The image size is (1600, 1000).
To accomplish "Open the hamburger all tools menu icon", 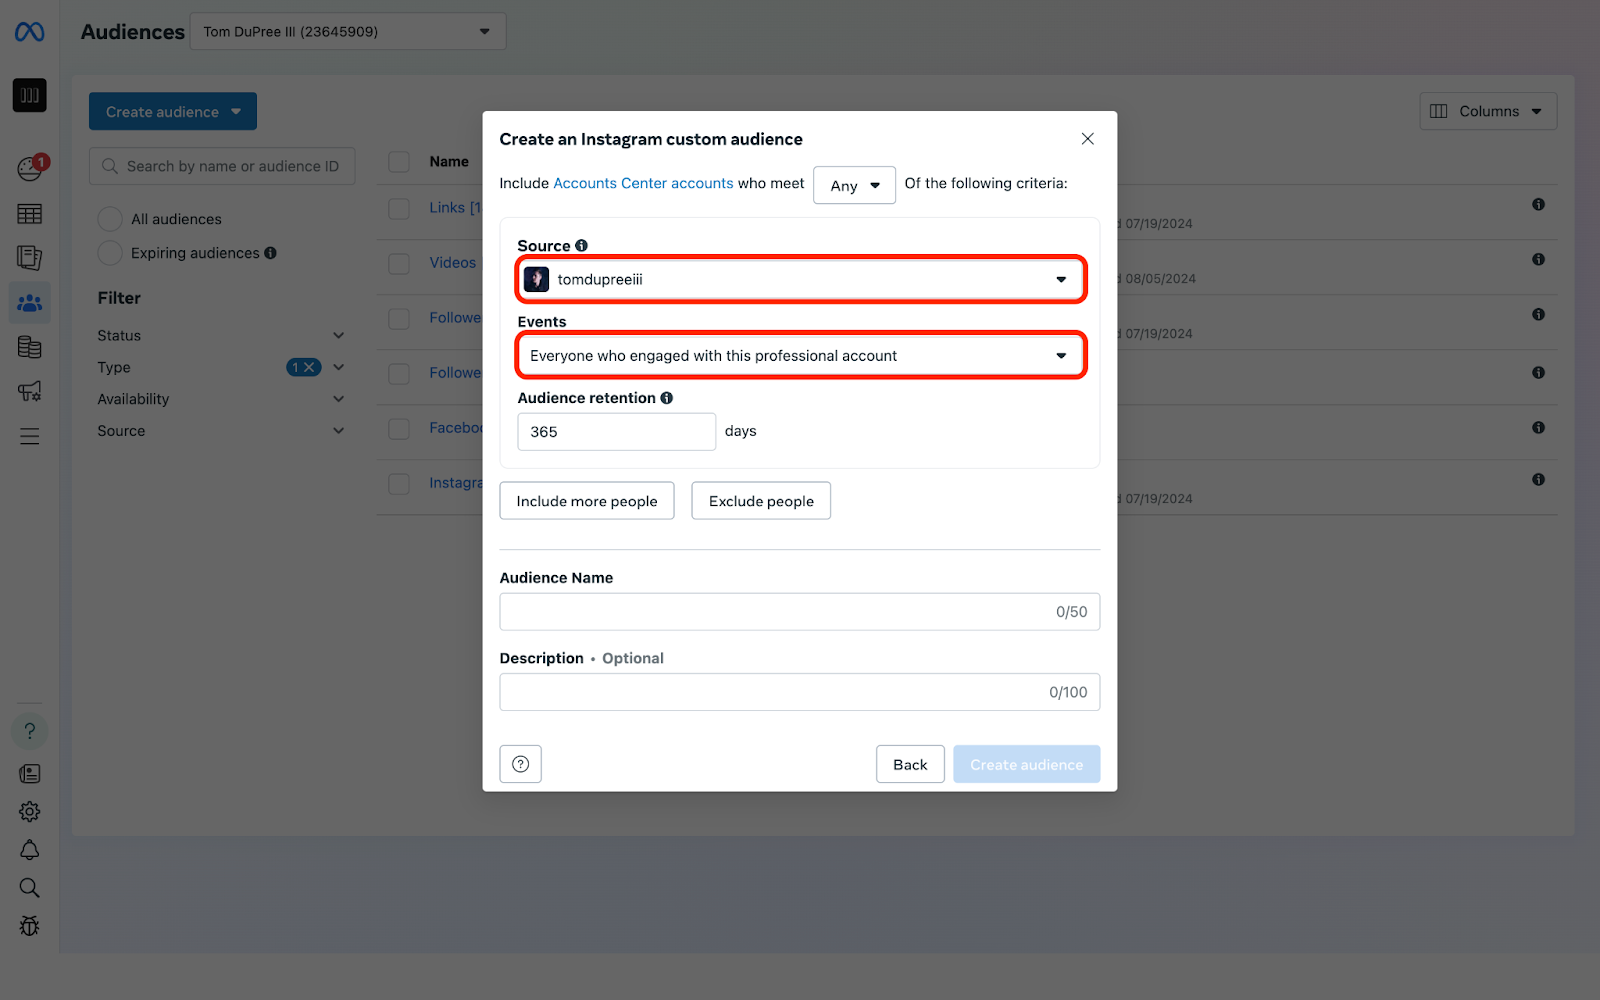I will [29, 436].
